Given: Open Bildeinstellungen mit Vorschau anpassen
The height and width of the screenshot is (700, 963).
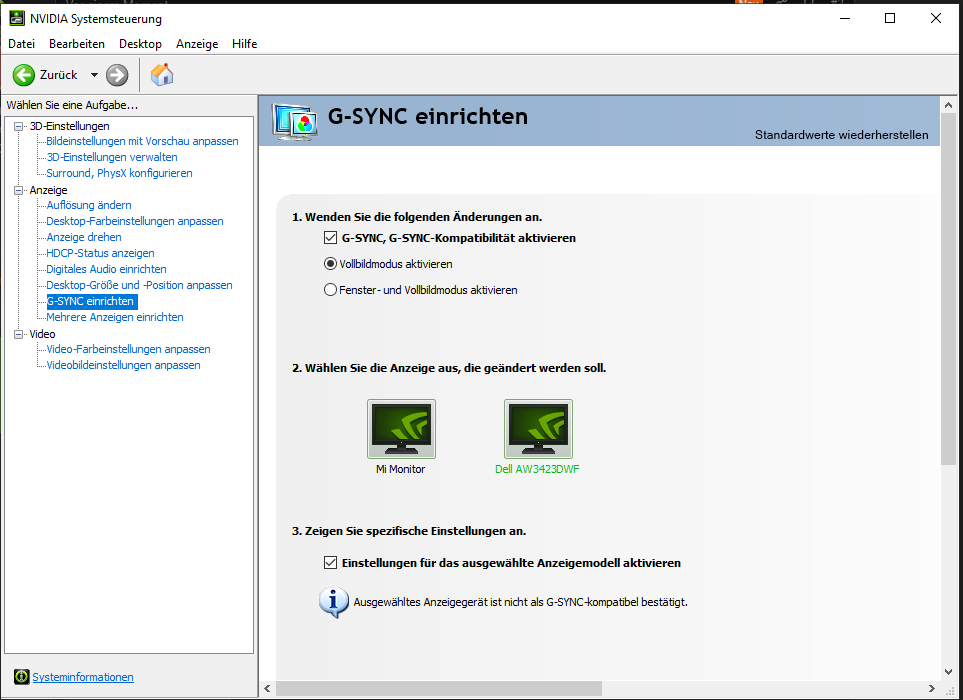Looking at the screenshot, I should pos(142,141).
